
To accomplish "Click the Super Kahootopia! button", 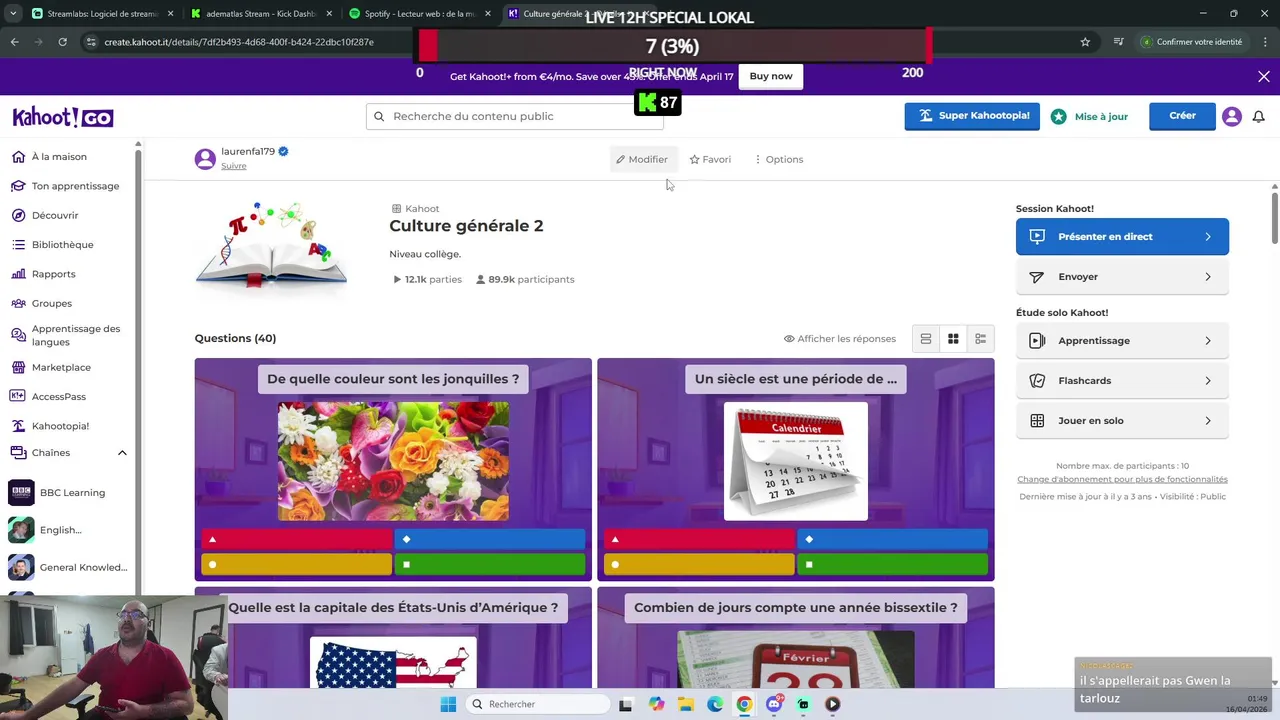I will pyautogui.click(x=972, y=116).
